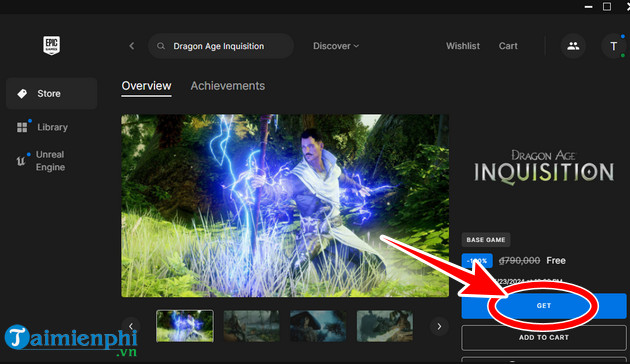Click the blue GET button
Viewport: 630px width, 364px height.
click(x=544, y=306)
